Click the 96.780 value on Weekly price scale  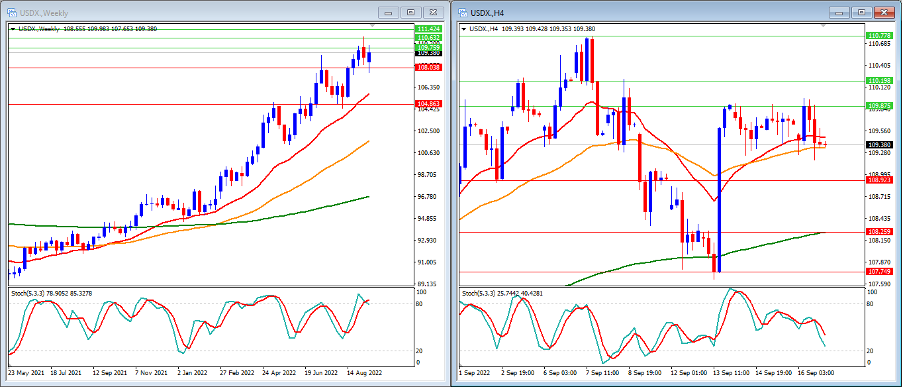[428, 197]
